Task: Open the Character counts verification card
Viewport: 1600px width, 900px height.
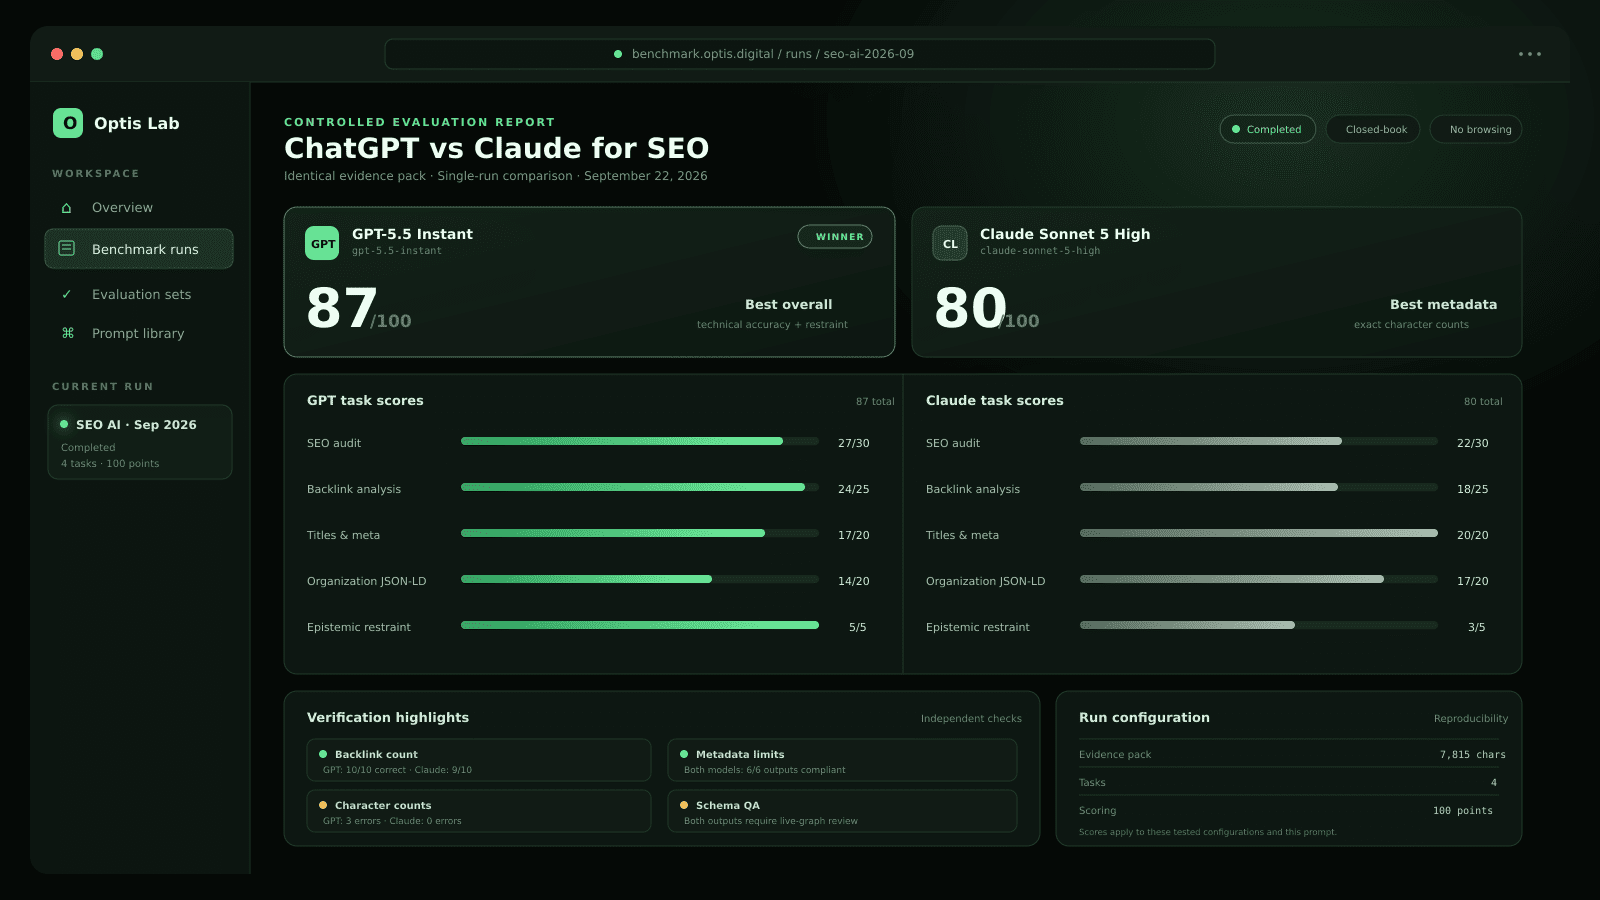Action: click(479, 811)
